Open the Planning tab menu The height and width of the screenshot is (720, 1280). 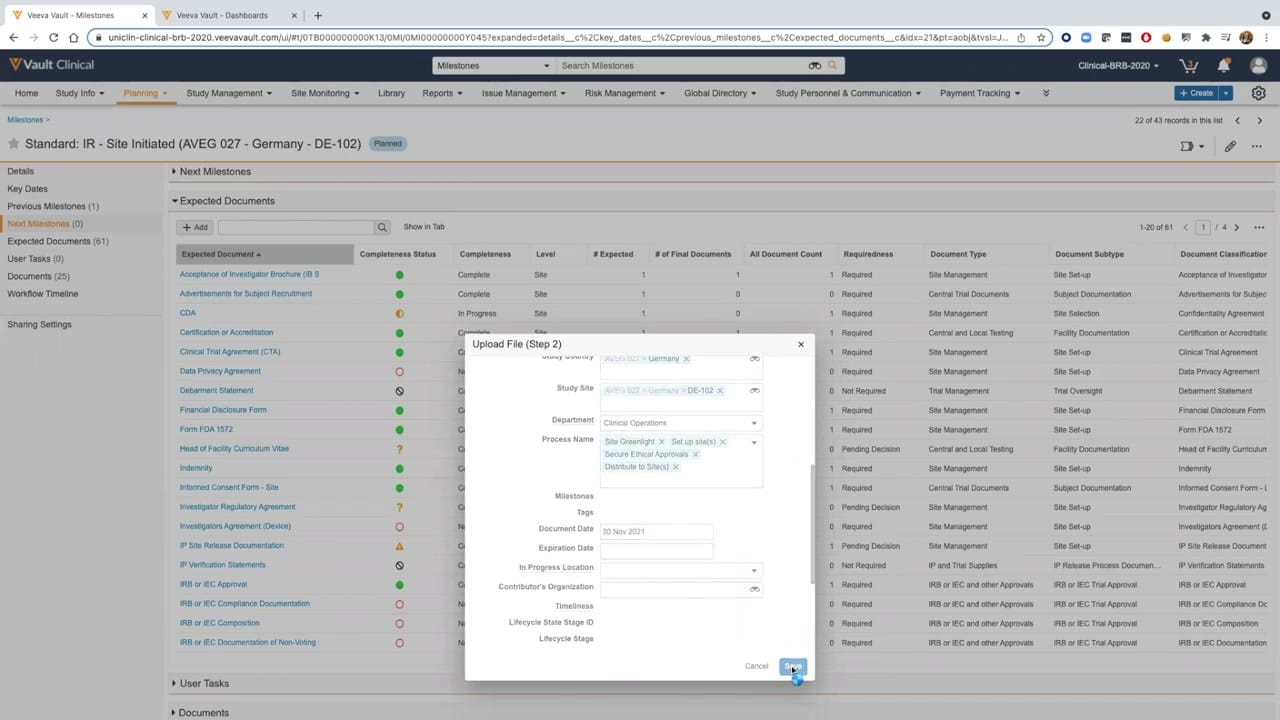145,93
